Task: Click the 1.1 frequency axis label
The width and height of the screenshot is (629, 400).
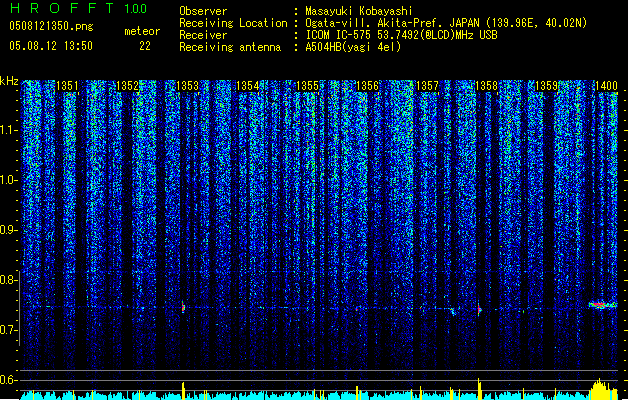Action: 8,130
